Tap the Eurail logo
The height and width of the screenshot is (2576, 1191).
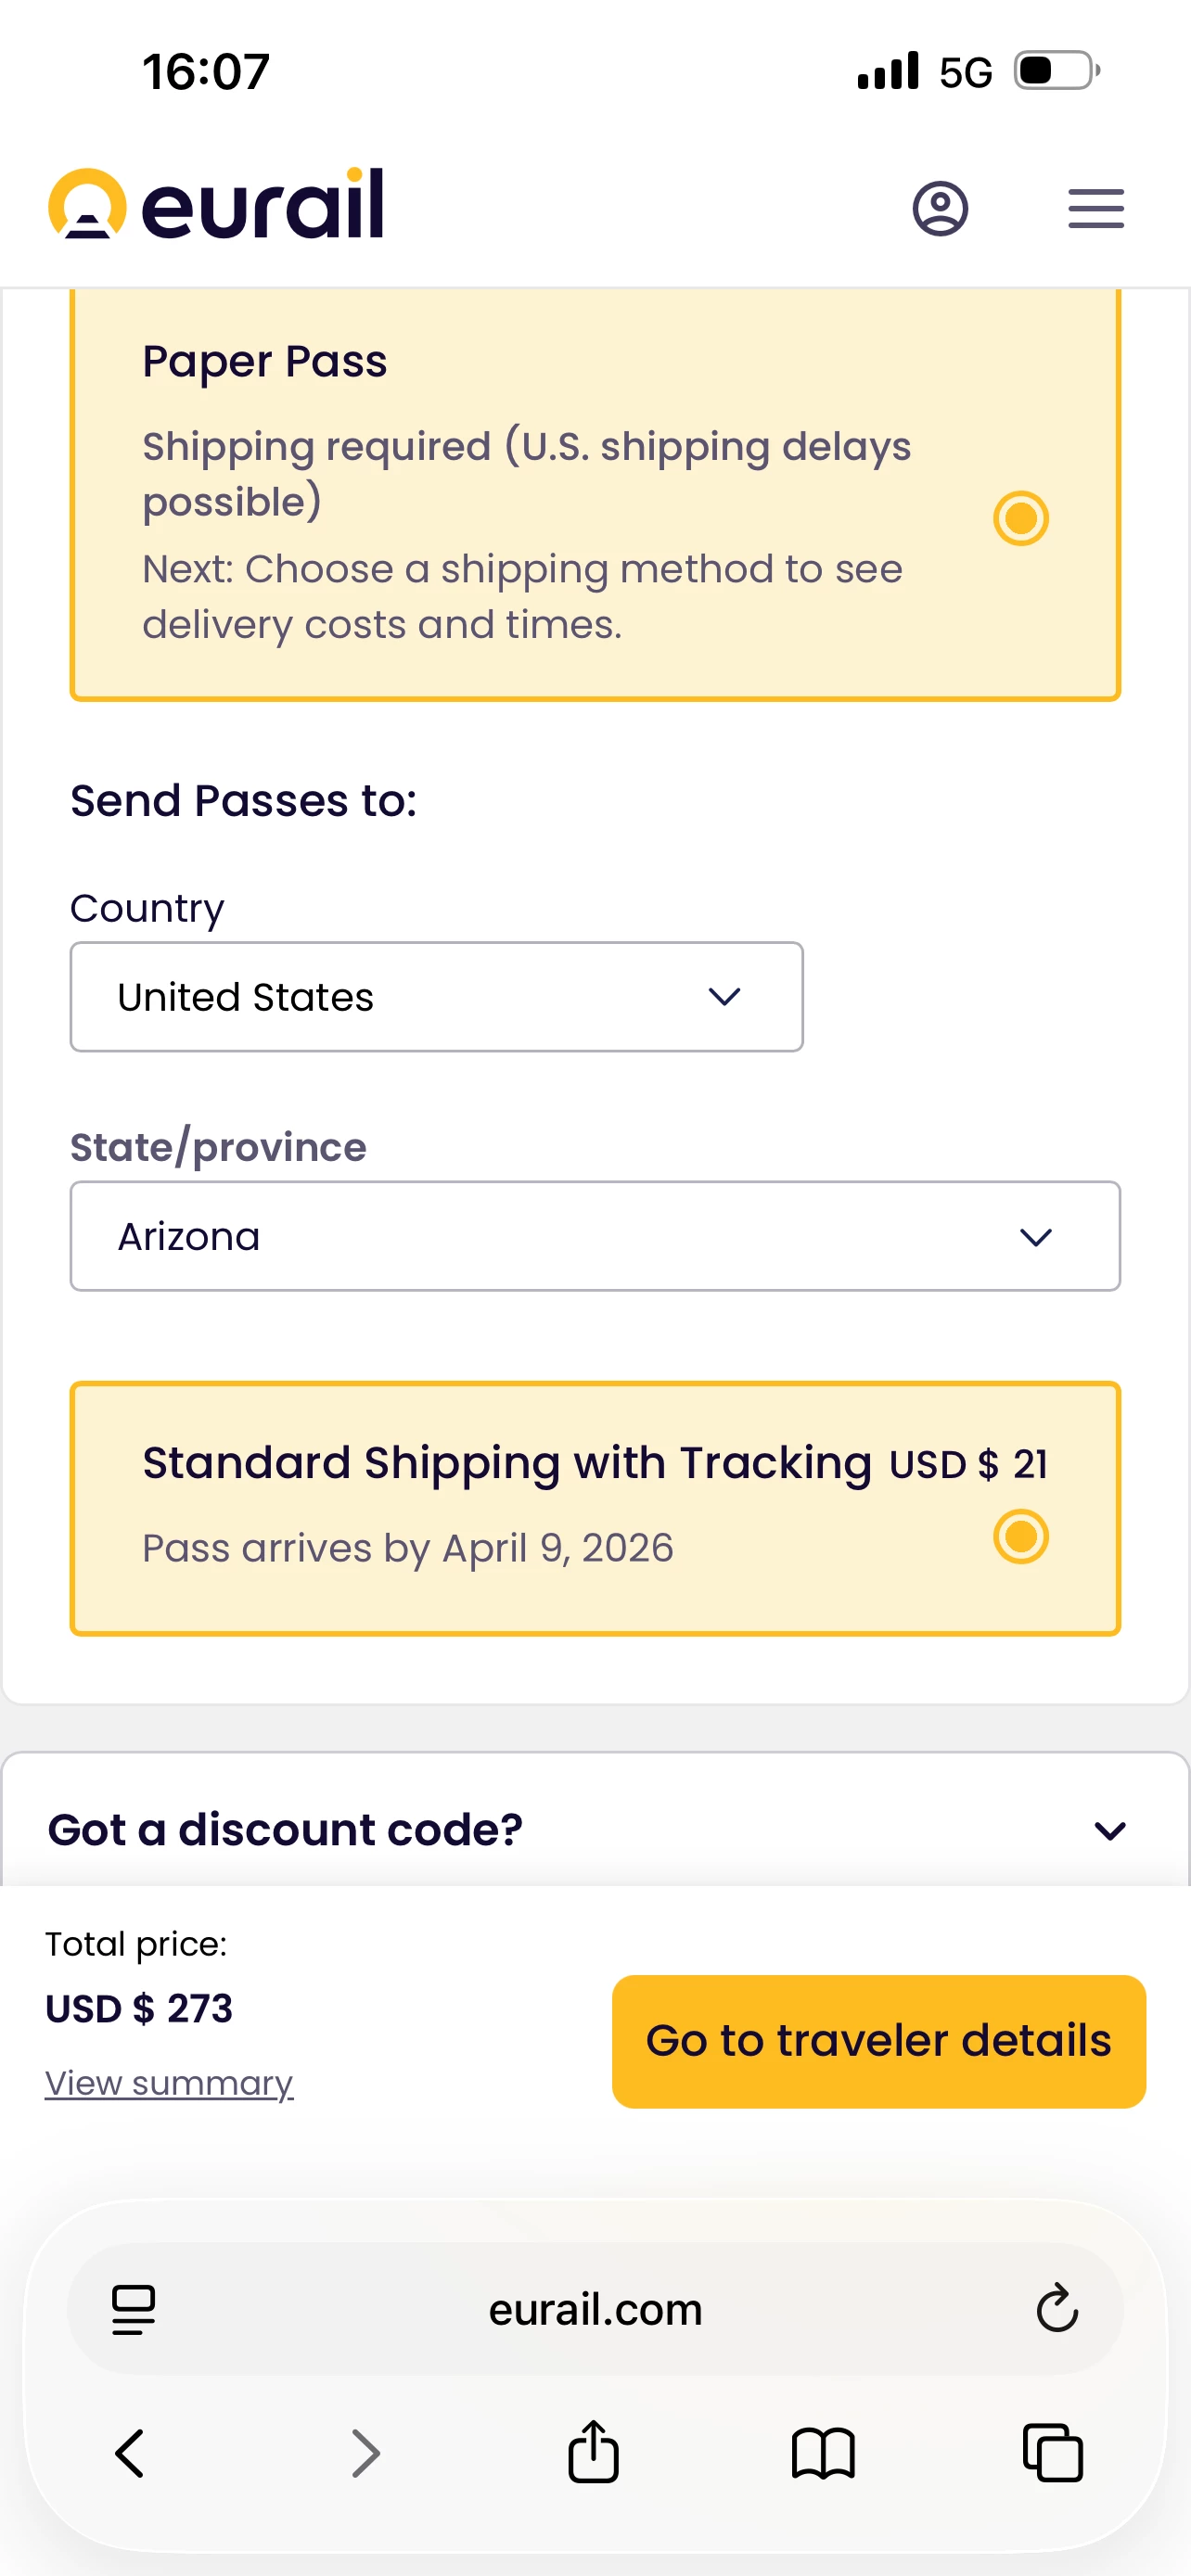216,205
